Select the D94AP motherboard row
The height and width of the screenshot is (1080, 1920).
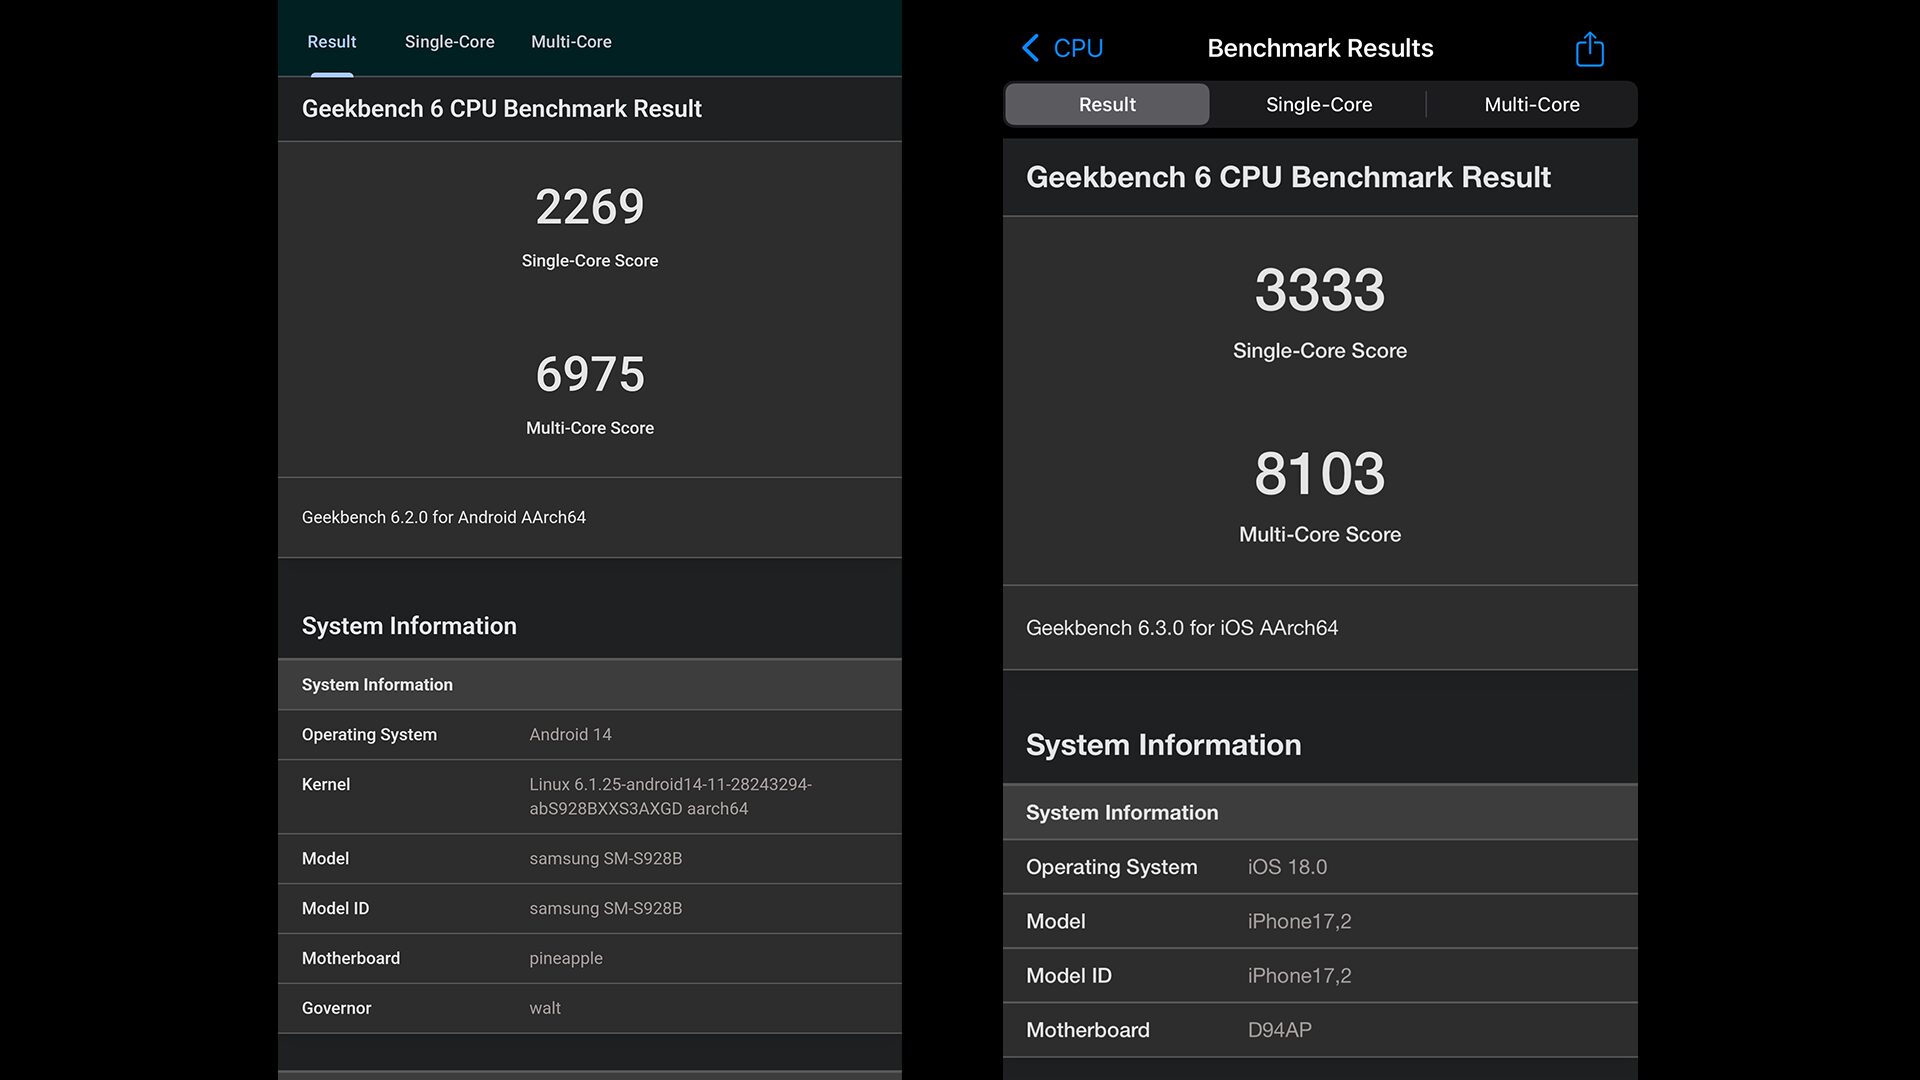click(x=1319, y=1030)
